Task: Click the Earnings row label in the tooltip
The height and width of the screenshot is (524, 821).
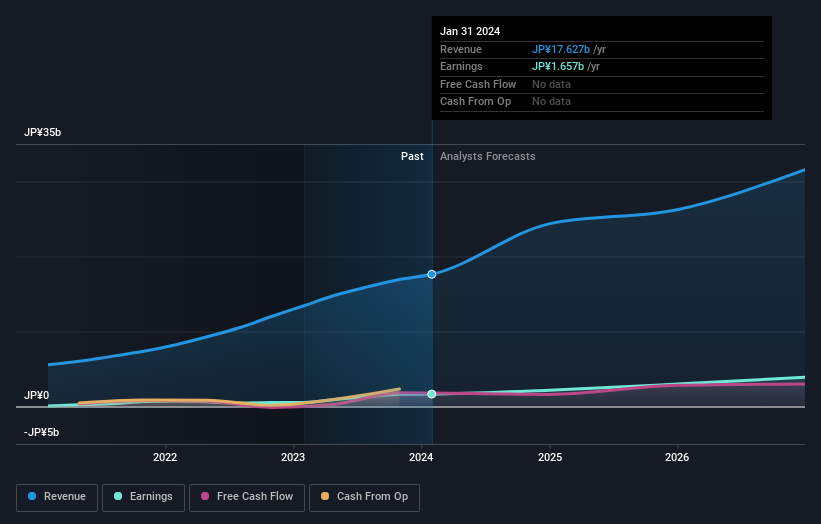Action: (461, 66)
